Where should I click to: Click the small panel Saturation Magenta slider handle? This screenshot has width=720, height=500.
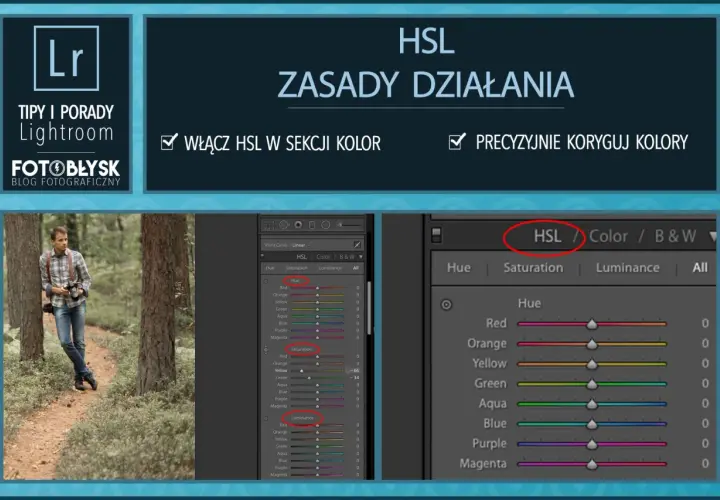pyautogui.click(x=318, y=406)
